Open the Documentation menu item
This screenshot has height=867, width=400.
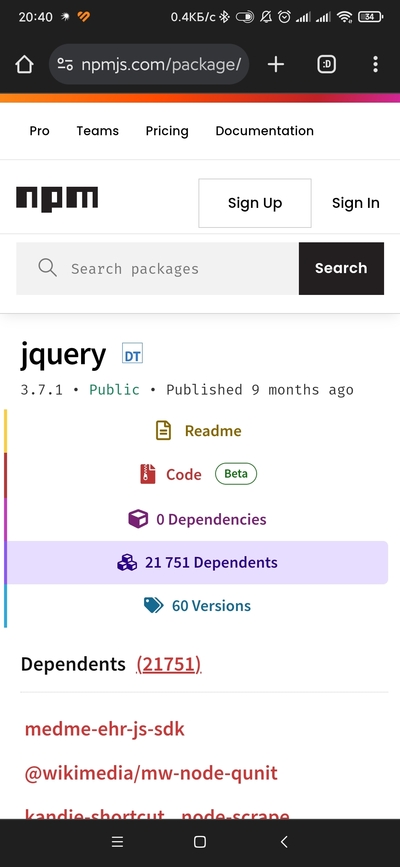264,131
